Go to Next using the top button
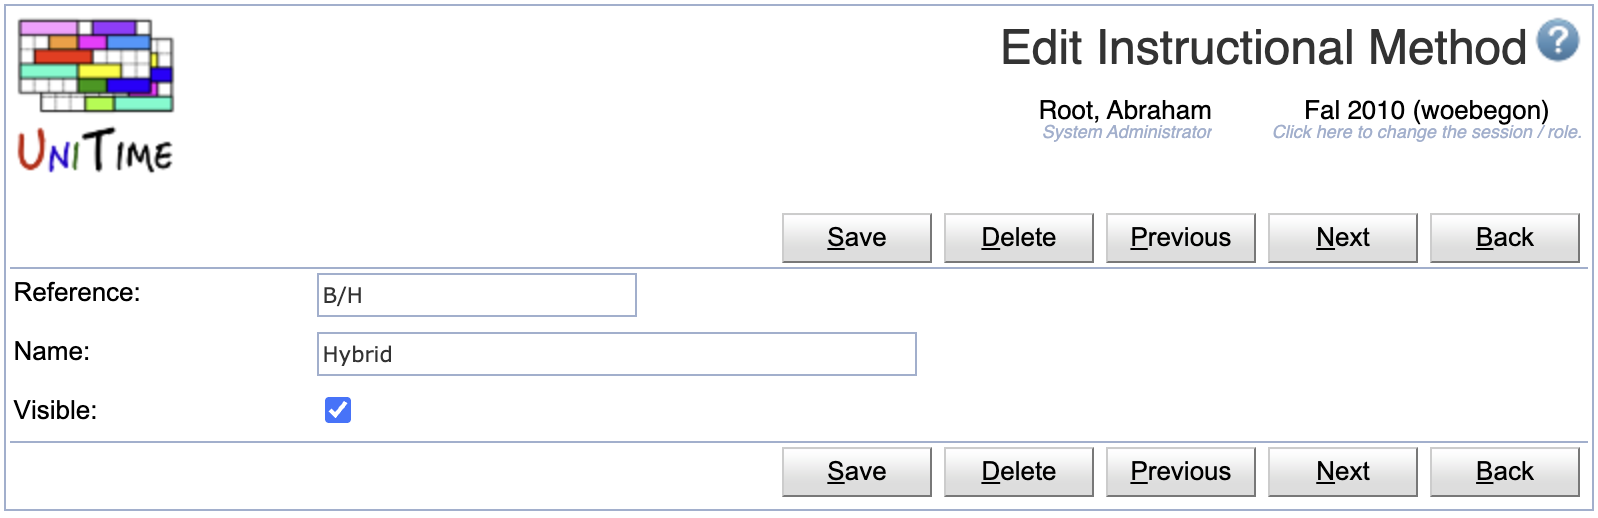 pos(1343,238)
